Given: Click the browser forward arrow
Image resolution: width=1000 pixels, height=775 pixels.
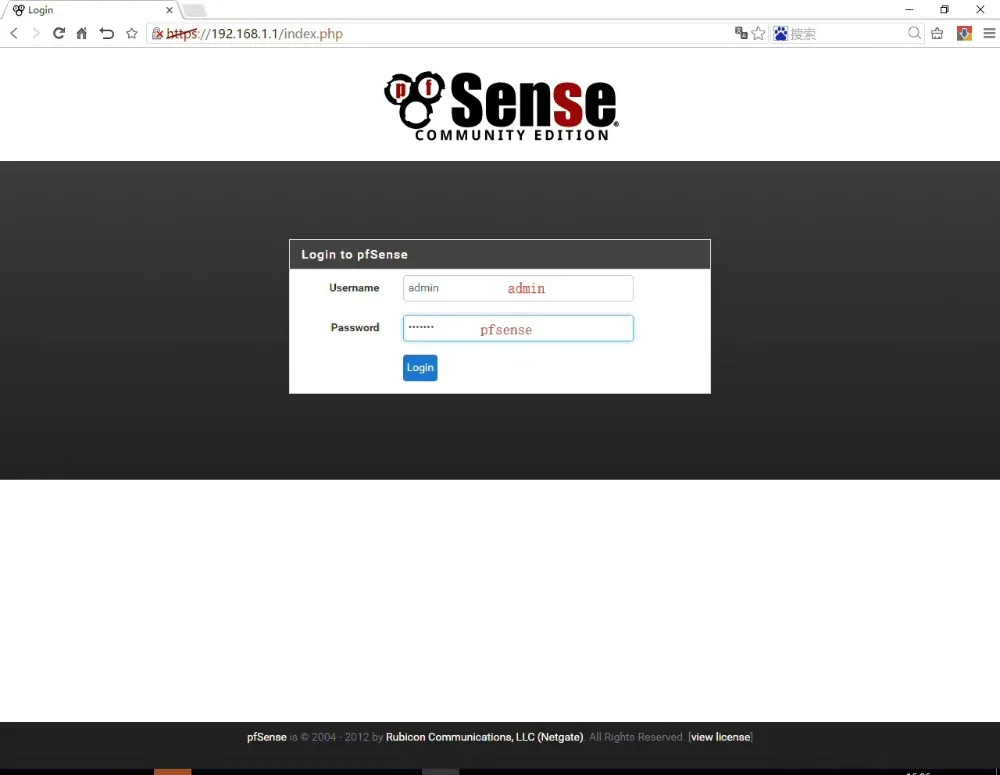Looking at the screenshot, I should click(36, 33).
